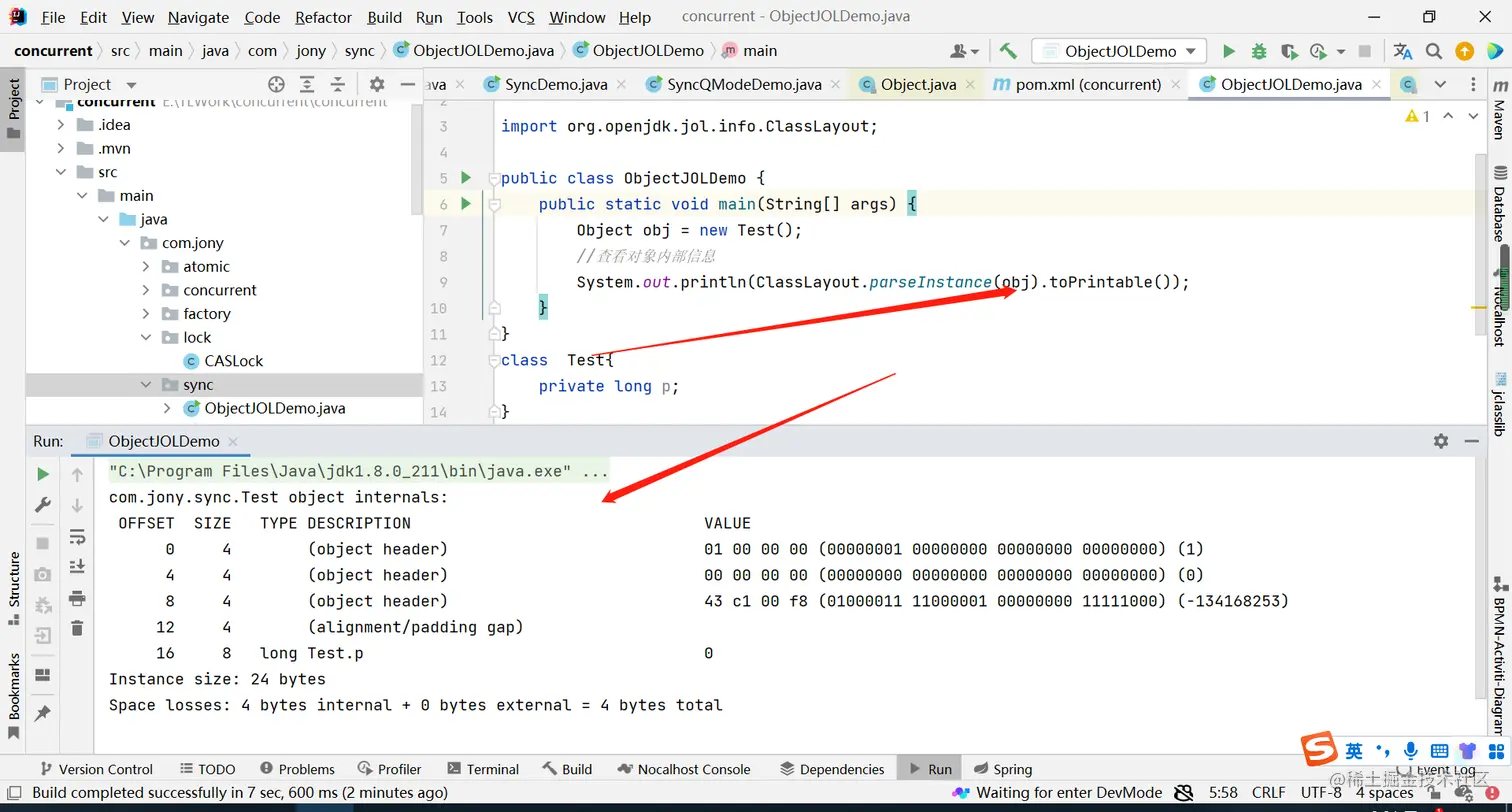Screen dimensions: 1512x812
Task: Open the Terminal tool window
Action: pyautogui.click(x=483, y=769)
